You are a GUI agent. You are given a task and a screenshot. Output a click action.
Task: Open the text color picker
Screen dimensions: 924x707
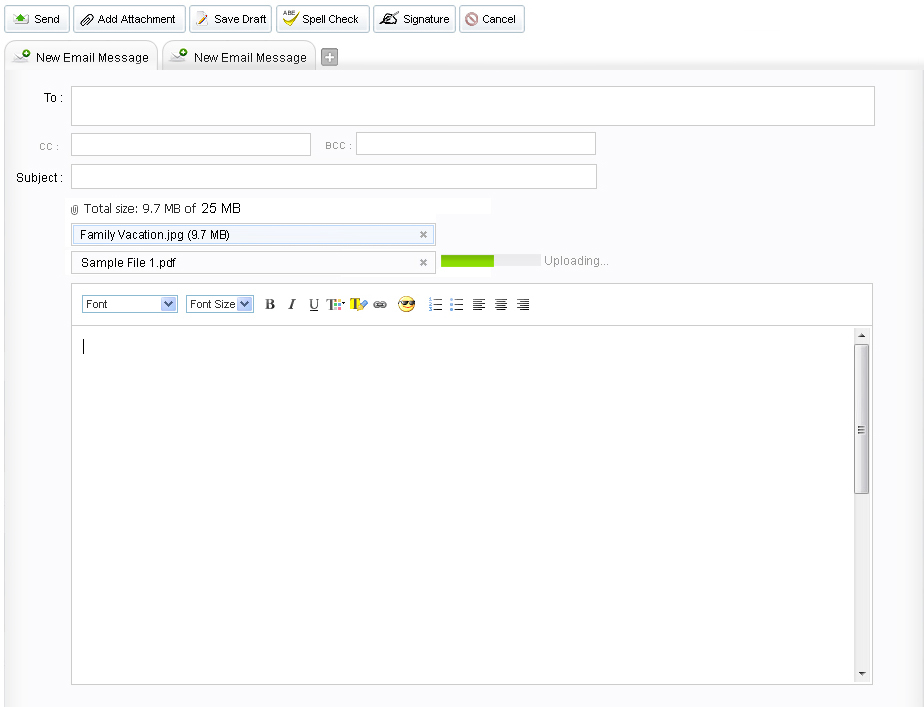point(335,305)
